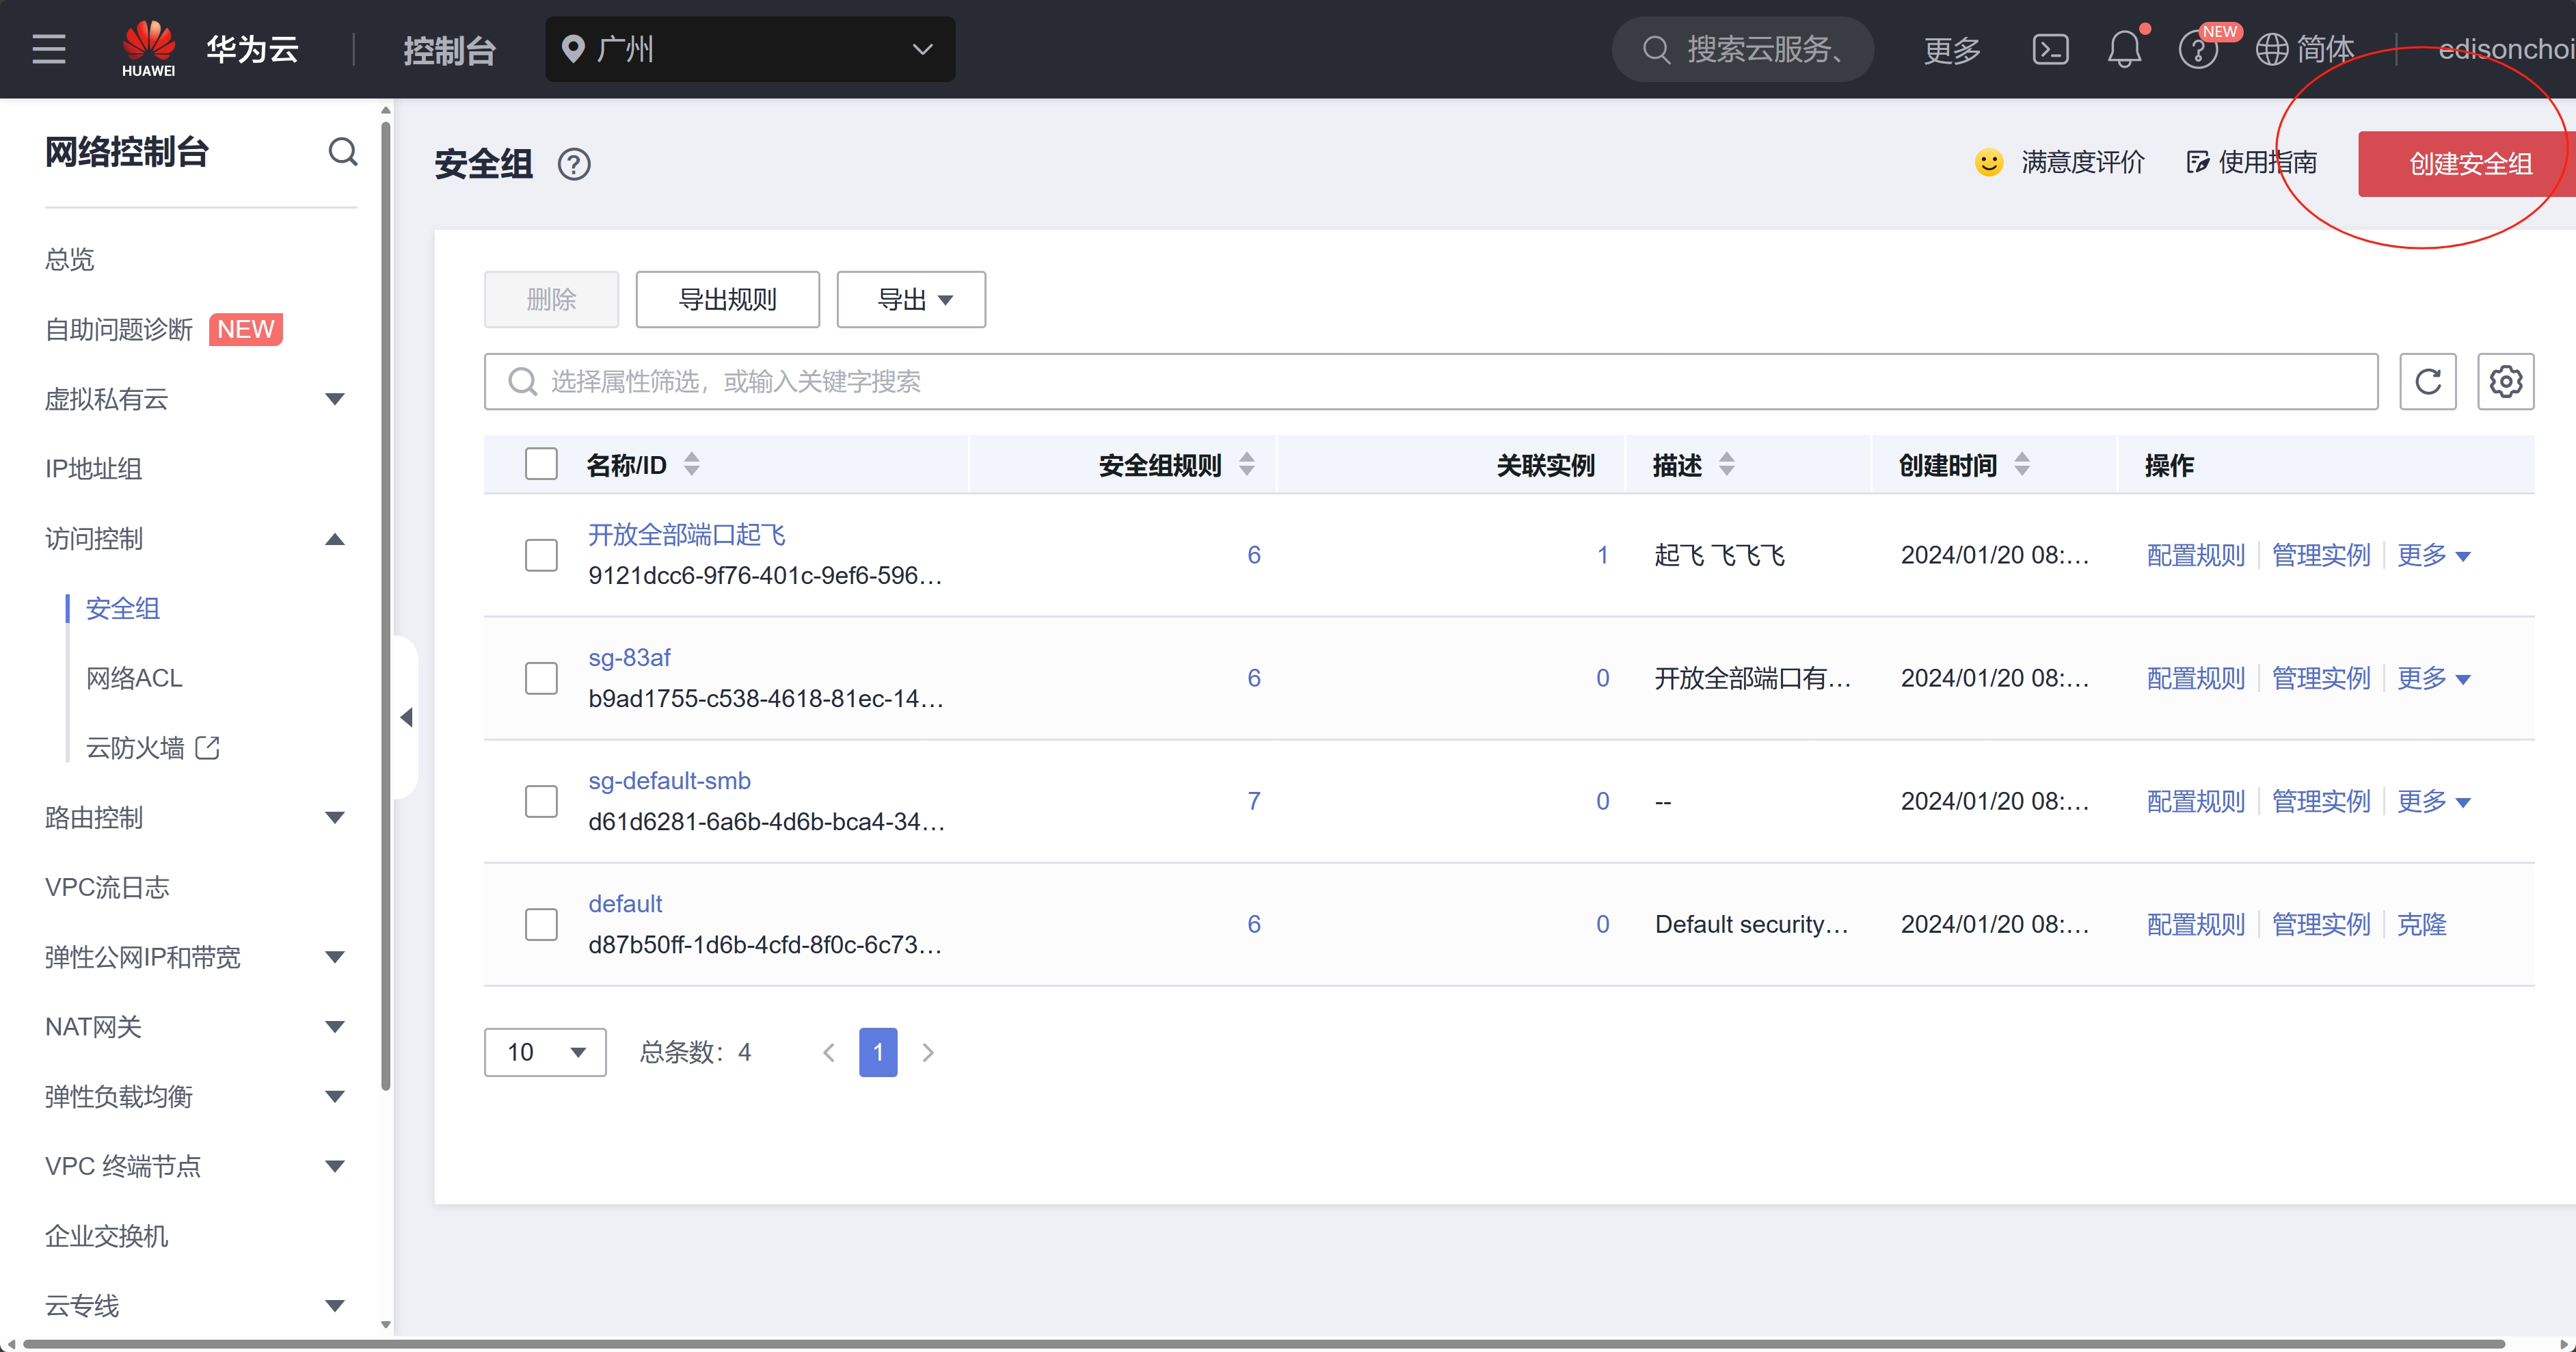The image size is (2576, 1352).
Task: Expand 路由控制 sidebar section
Action: tap(335, 818)
